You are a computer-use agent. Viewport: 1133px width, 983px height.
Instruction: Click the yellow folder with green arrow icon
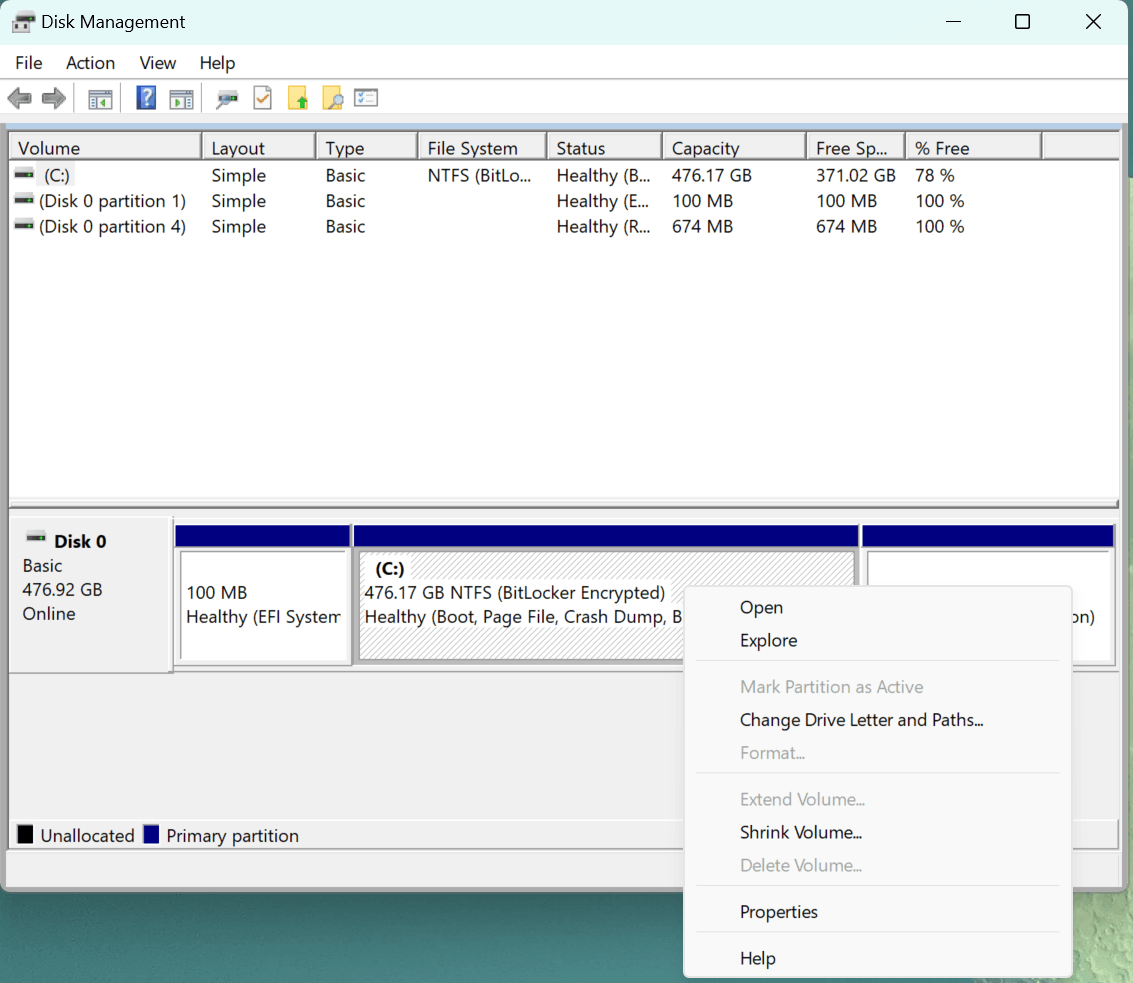(x=298, y=98)
